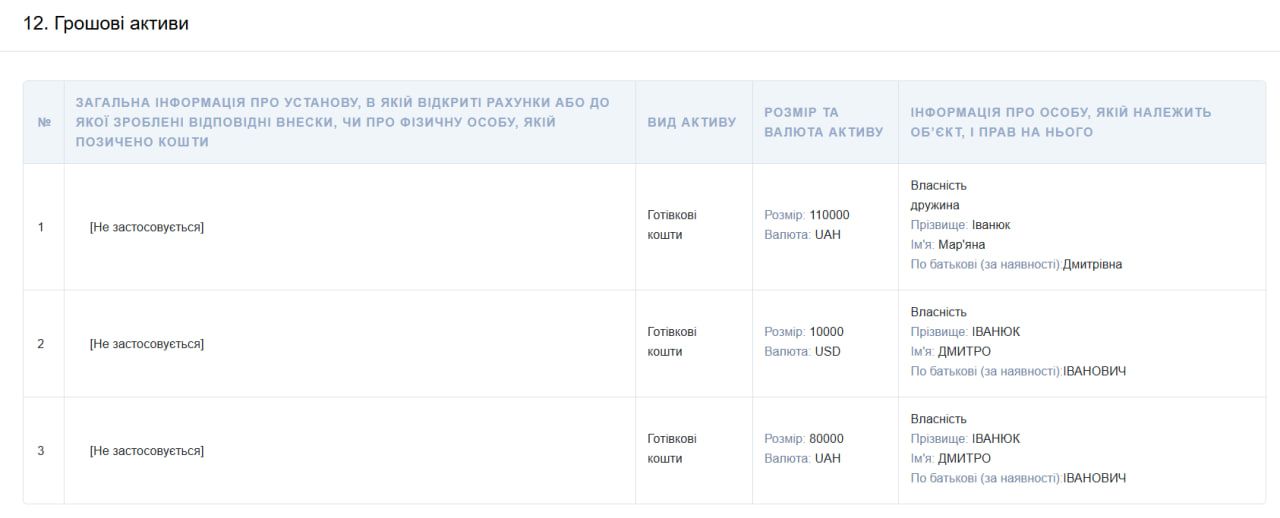Select the 10000 amount value
The width and height of the screenshot is (1280, 518).
[826, 332]
